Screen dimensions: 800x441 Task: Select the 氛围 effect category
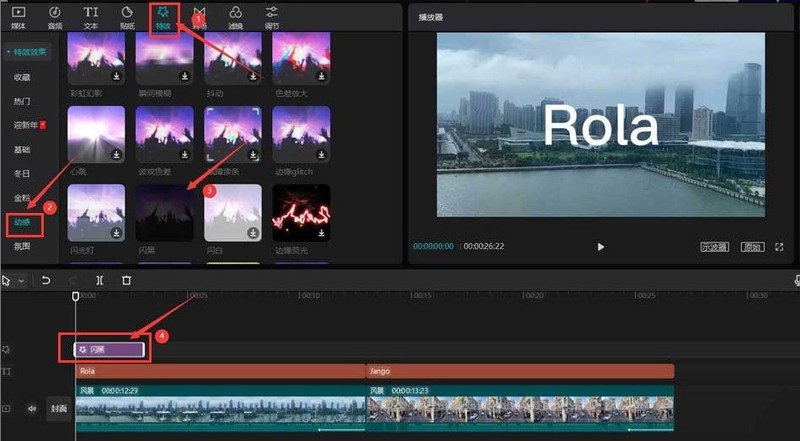pyautogui.click(x=22, y=246)
